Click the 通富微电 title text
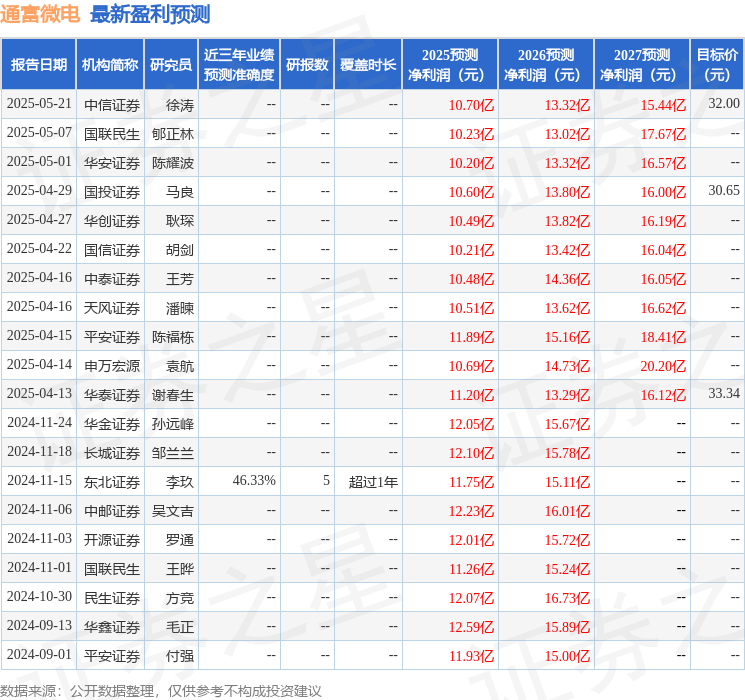This screenshot has height=700, width=745. 40,15
